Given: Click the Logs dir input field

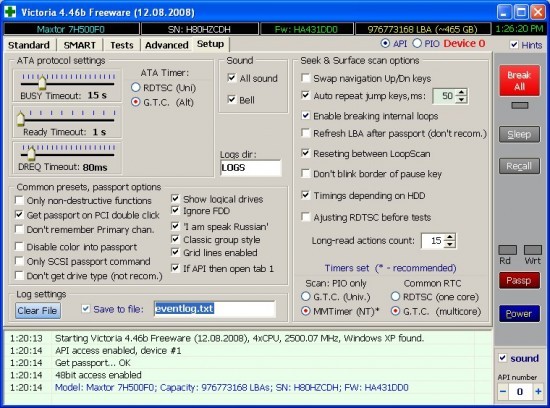Looking at the screenshot, I should pos(251,168).
